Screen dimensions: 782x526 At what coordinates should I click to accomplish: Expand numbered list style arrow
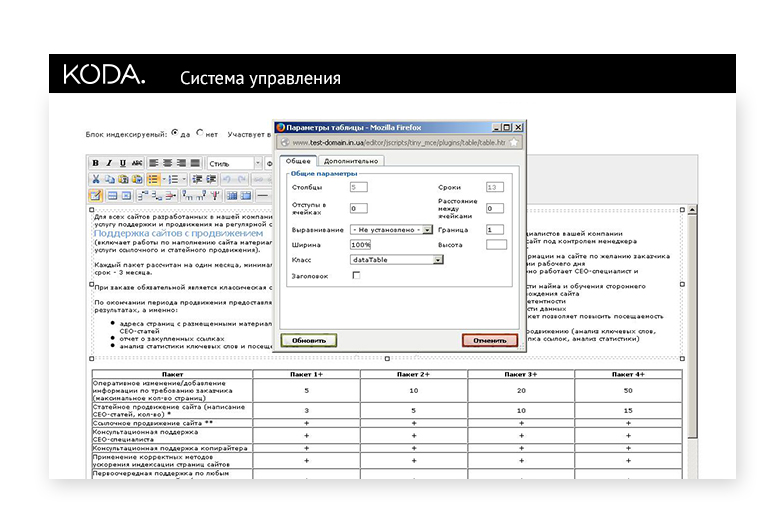(x=184, y=179)
